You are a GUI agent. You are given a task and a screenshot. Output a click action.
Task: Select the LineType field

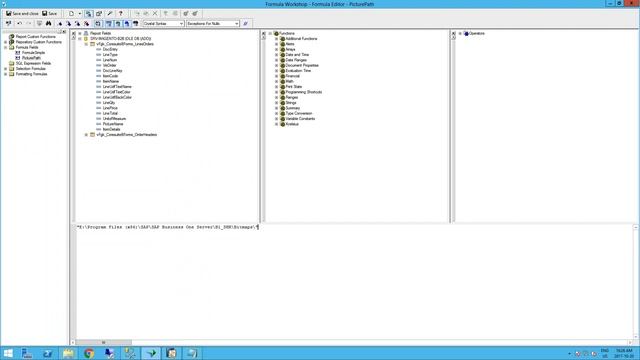click(x=110, y=55)
